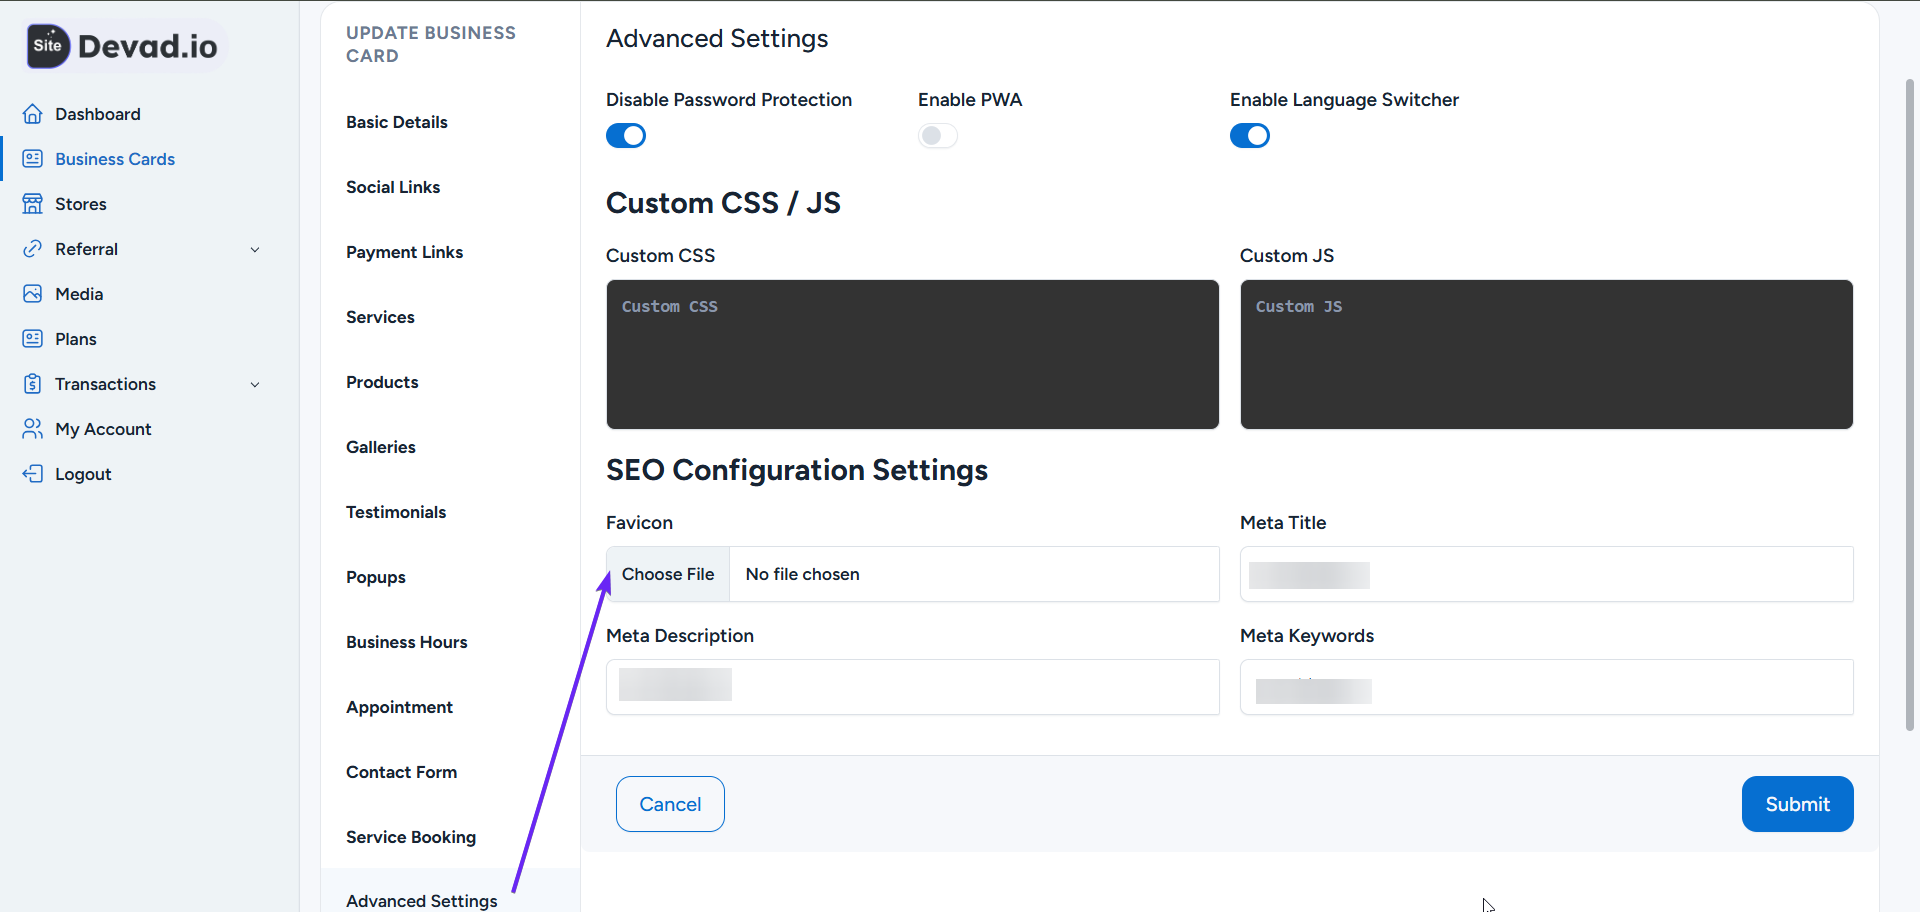
Task: Disable Password Protection toggle
Action: point(625,135)
